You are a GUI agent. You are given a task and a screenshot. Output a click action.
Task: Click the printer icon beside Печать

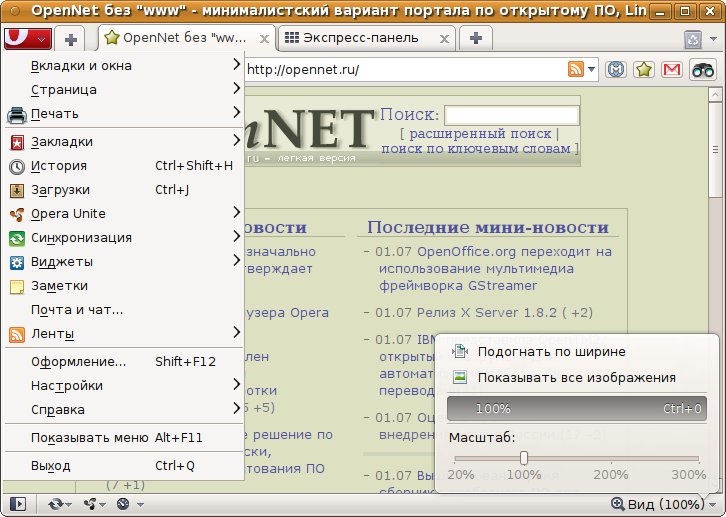point(17,115)
